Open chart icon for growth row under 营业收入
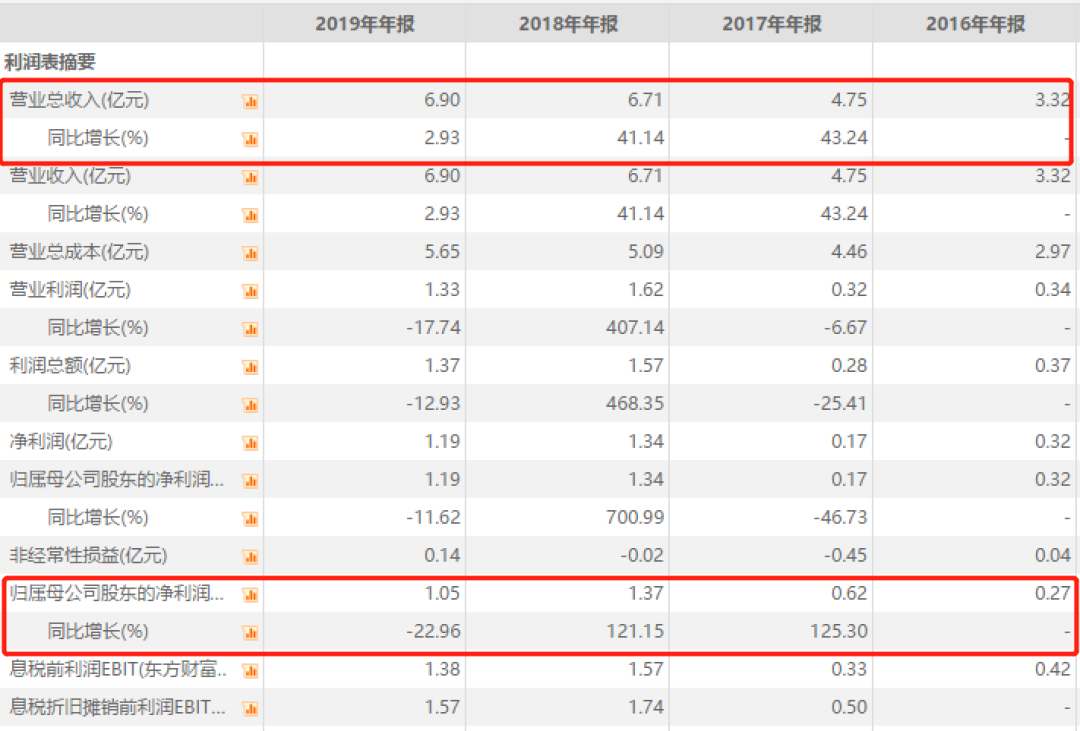The width and height of the screenshot is (1080, 731). [250, 216]
